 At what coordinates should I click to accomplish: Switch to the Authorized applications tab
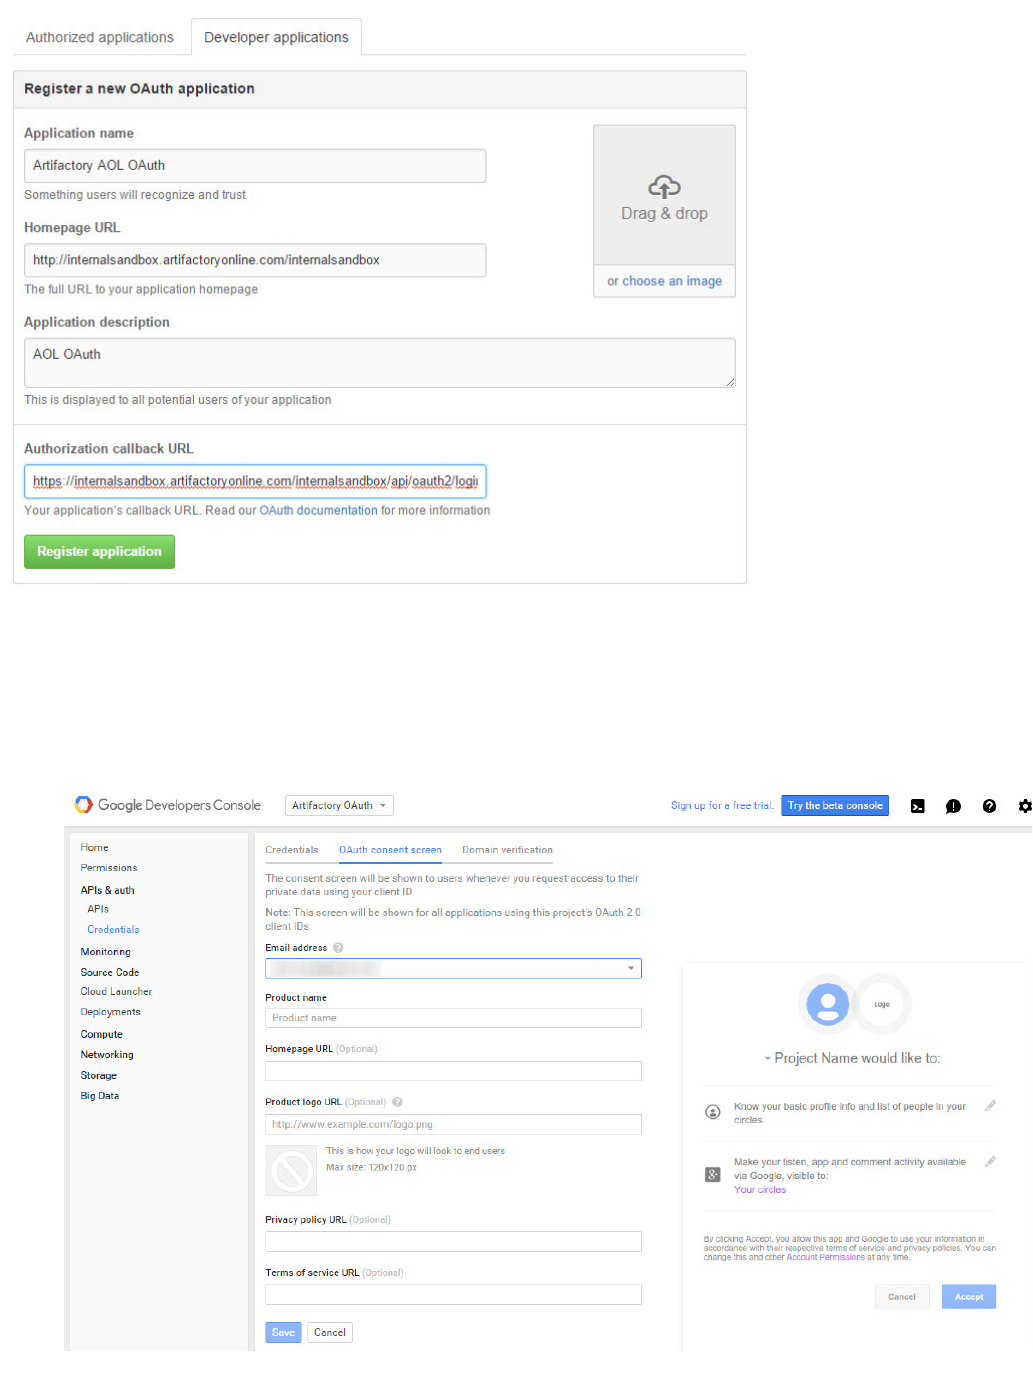(x=100, y=37)
